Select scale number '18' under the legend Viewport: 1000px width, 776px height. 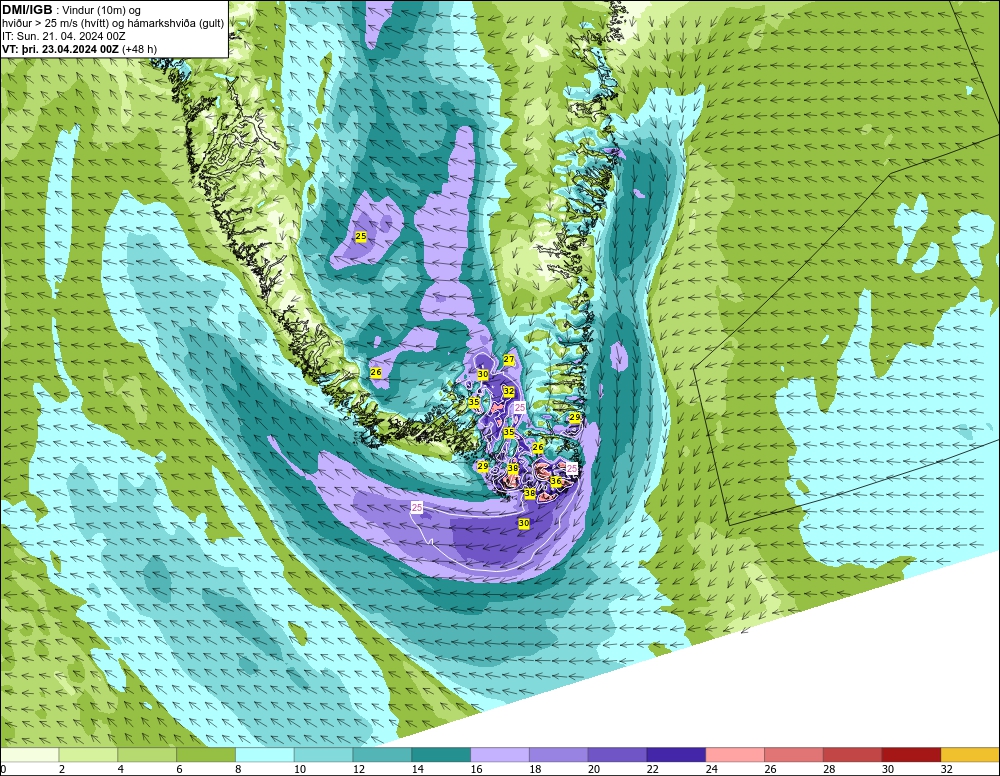(x=535, y=769)
